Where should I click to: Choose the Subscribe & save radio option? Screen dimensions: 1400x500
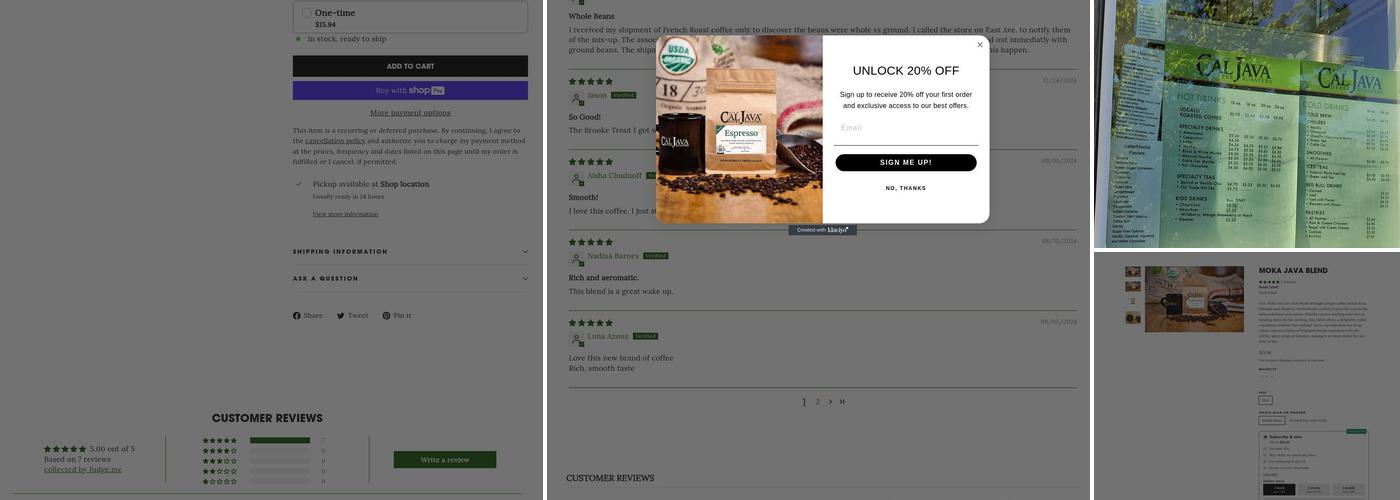point(1265,437)
